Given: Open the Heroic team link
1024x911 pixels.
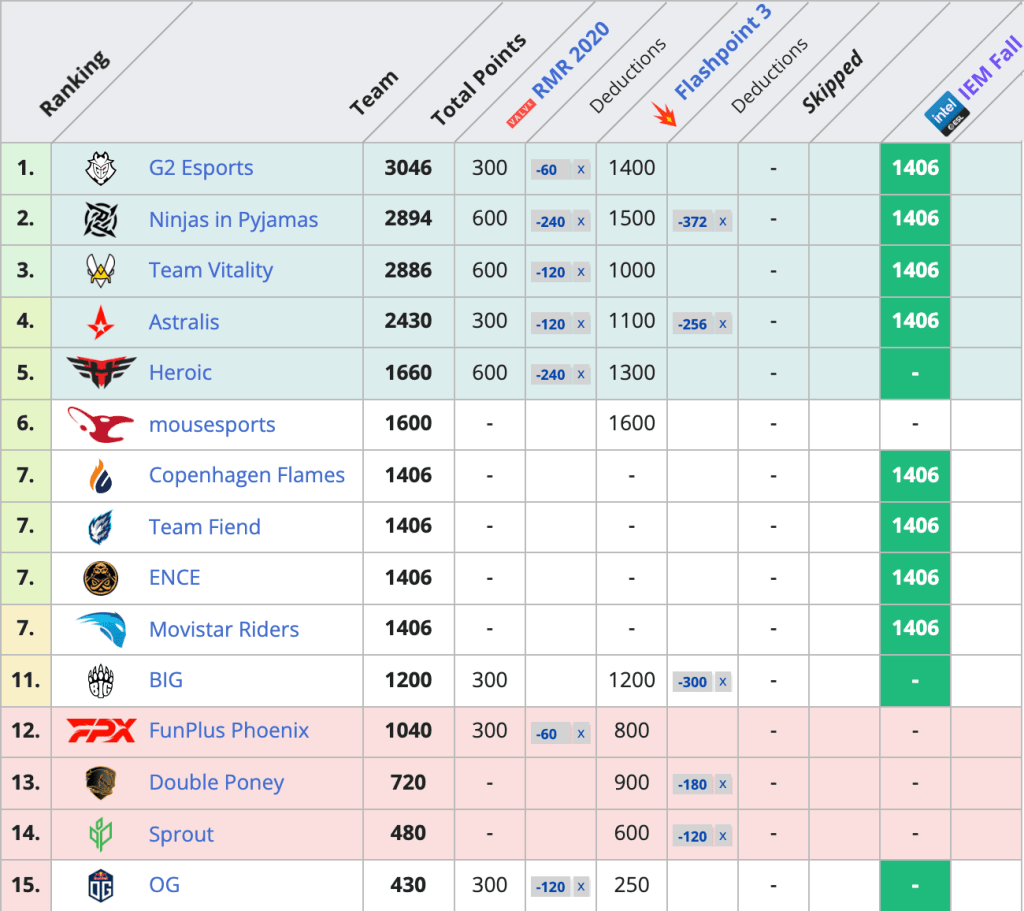Looking at the screenshot, I should 180,373.
